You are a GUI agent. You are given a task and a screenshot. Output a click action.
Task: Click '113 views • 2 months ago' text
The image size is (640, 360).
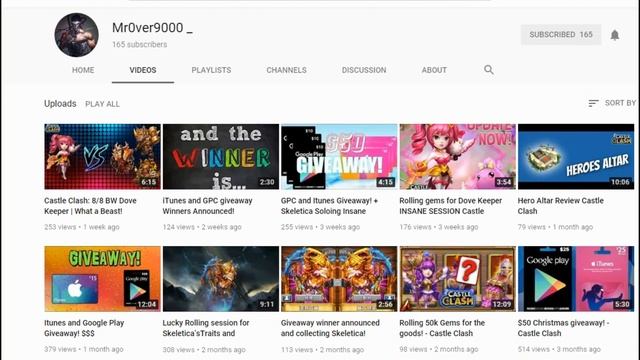point(322,350)
